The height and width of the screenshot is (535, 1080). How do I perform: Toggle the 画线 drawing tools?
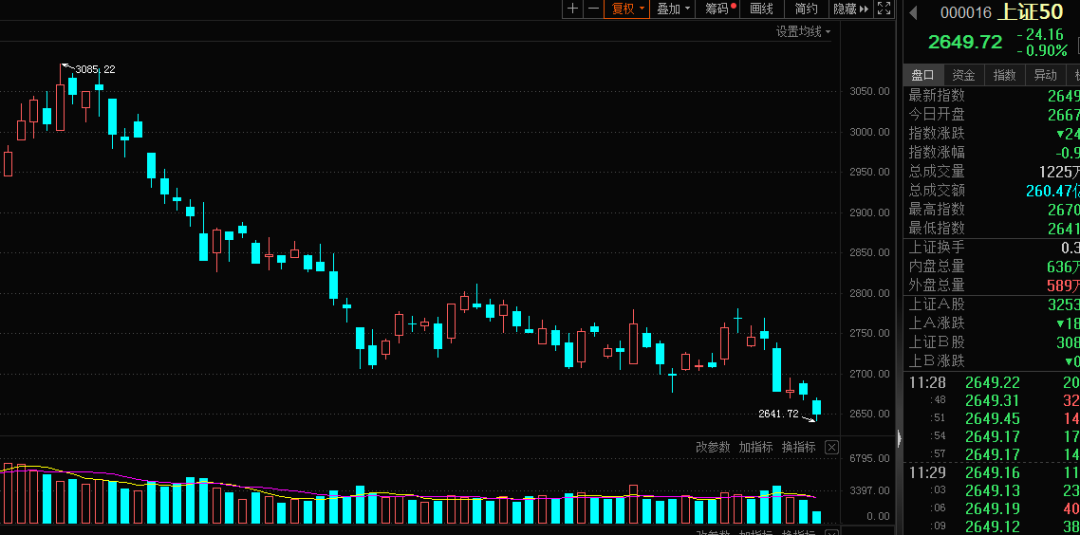[761, 9]
